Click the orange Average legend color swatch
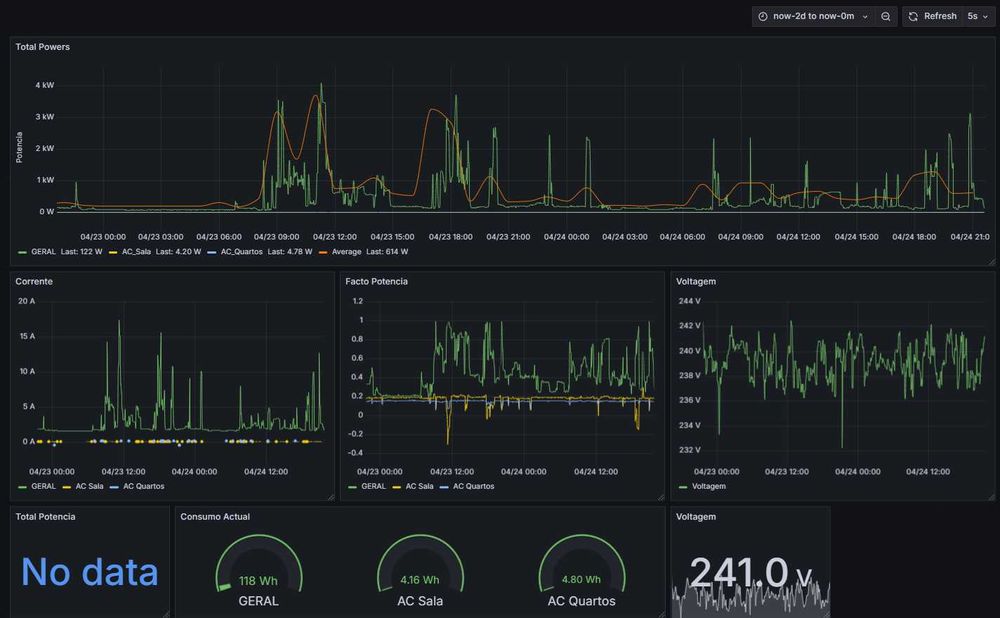The width and height of the screenshot is (1000, 618). [x=323, y=253]
